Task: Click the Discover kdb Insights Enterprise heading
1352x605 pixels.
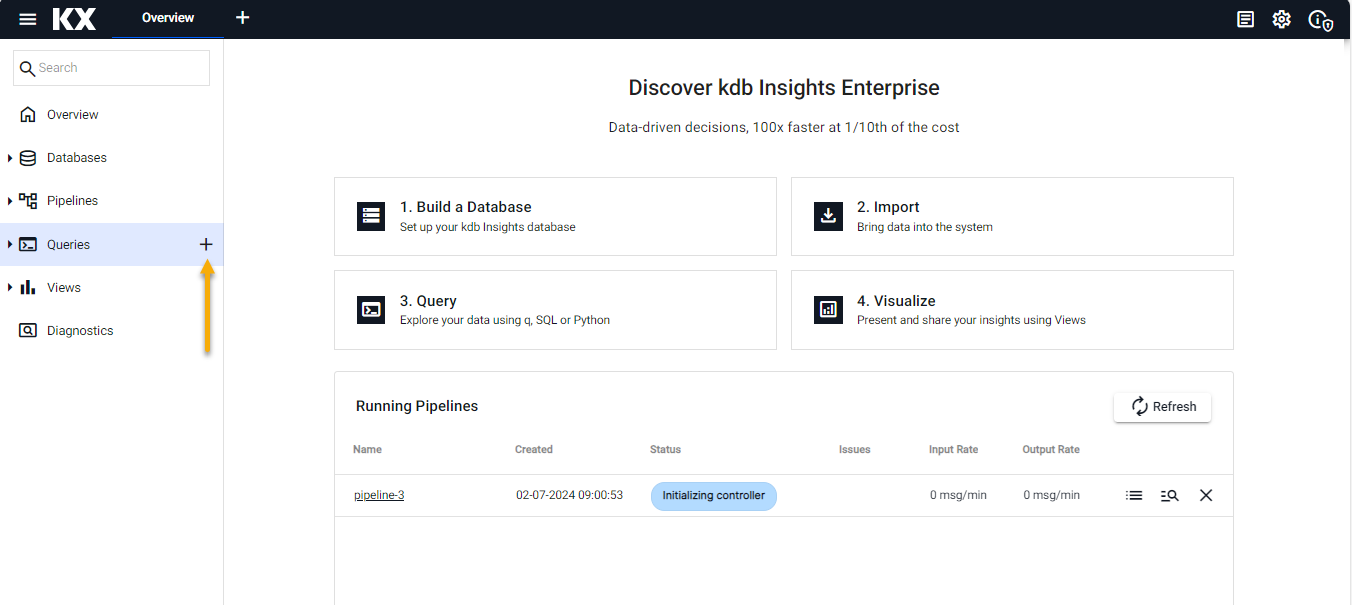Action: (x=784, y=88)
